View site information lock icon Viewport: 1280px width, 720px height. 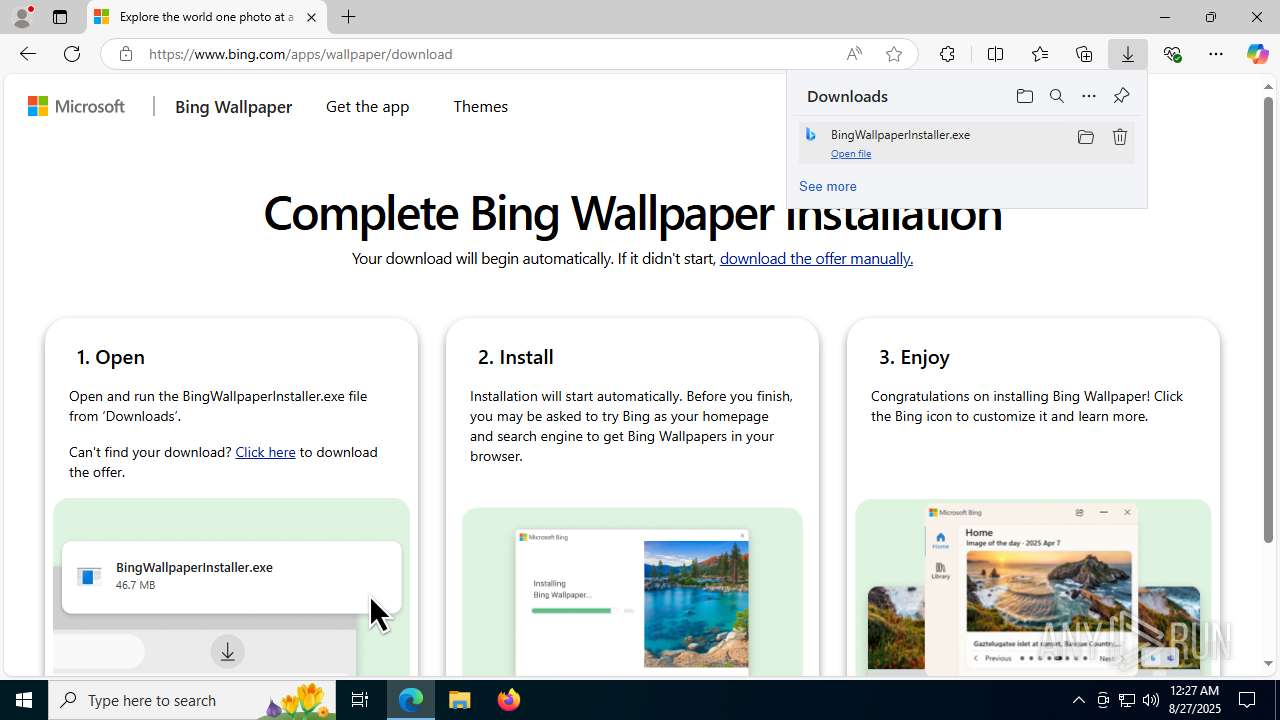(125, 54)
